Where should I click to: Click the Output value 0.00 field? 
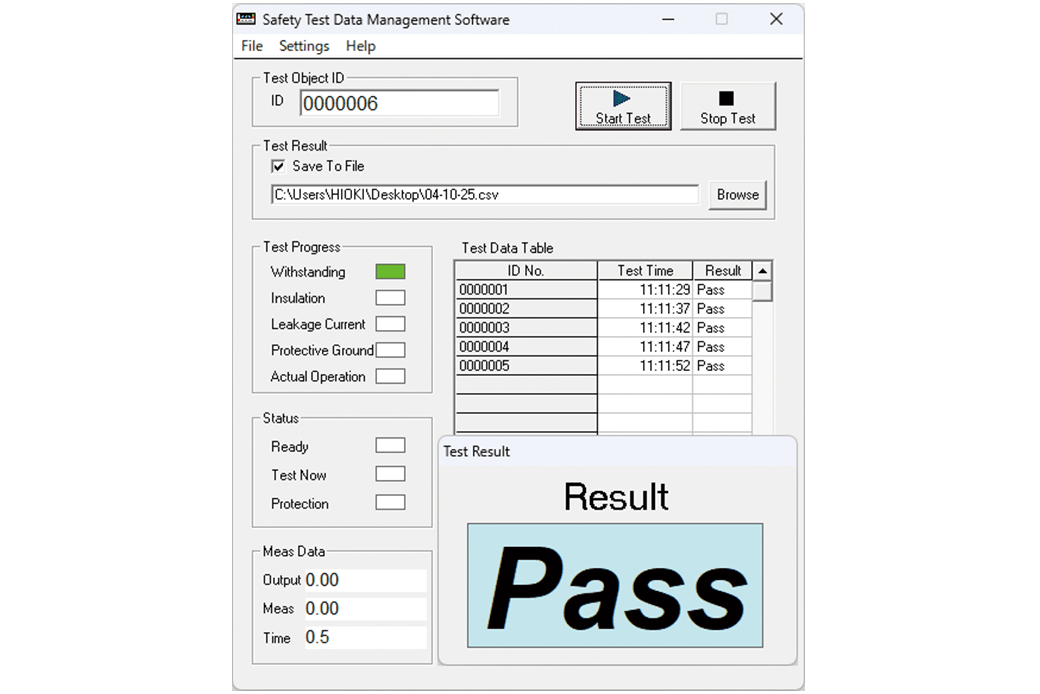pyautogui.click(x=365, y=580)
